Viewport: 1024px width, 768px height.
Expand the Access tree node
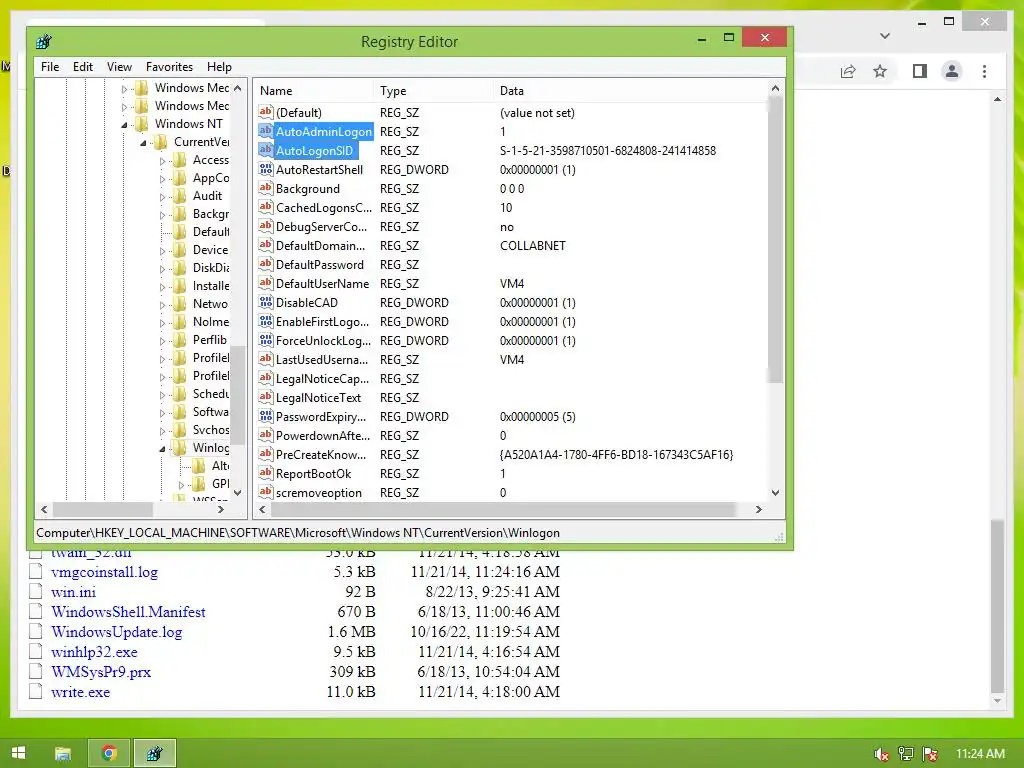coord(163,161)
